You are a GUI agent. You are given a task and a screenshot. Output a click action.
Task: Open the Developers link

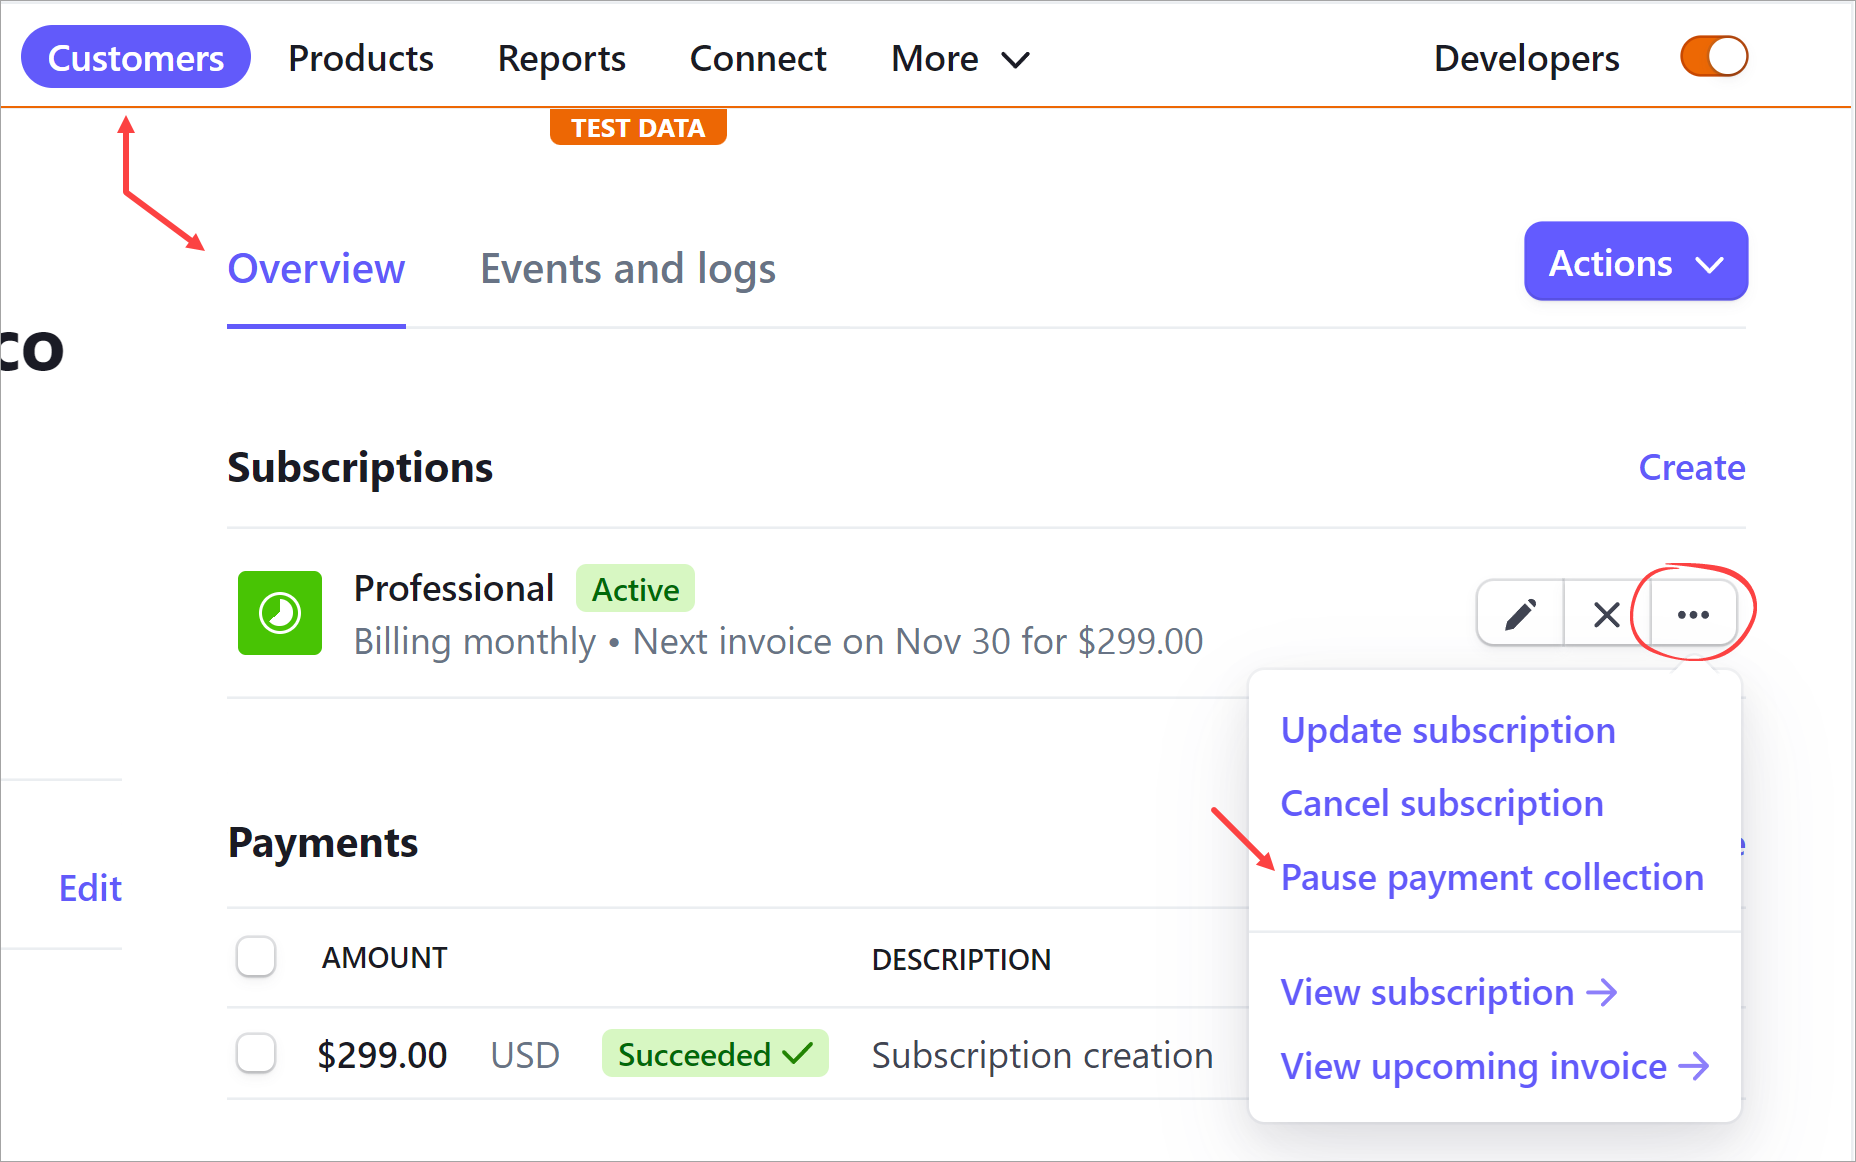(x=1526, y=58)
